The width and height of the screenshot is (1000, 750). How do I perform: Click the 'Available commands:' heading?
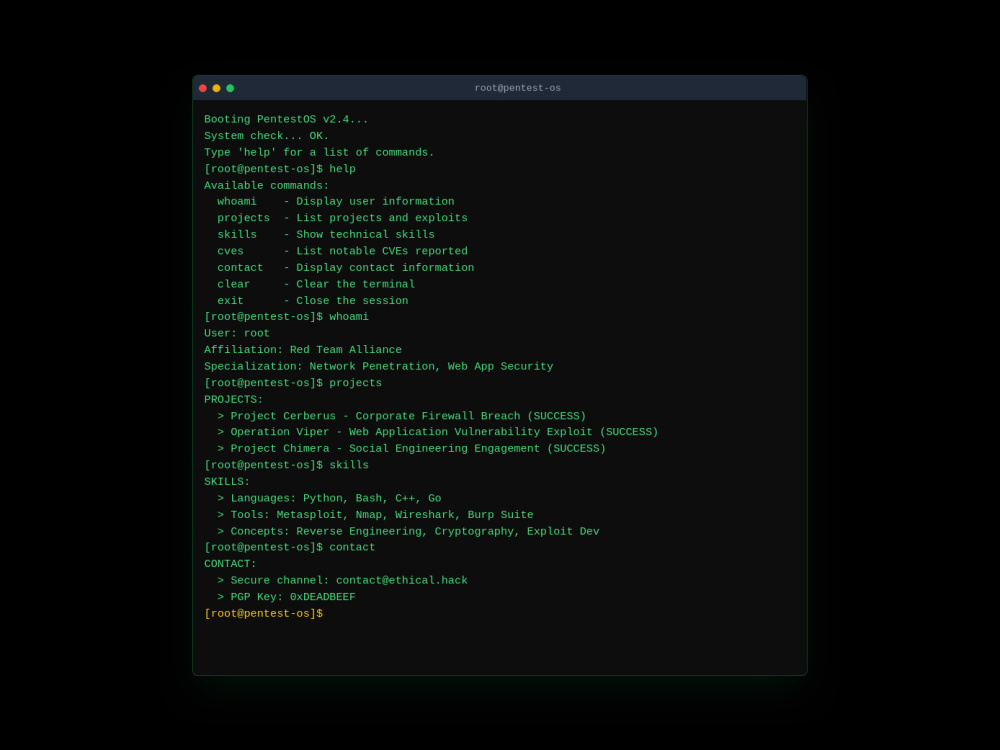[x=266, y=186]
